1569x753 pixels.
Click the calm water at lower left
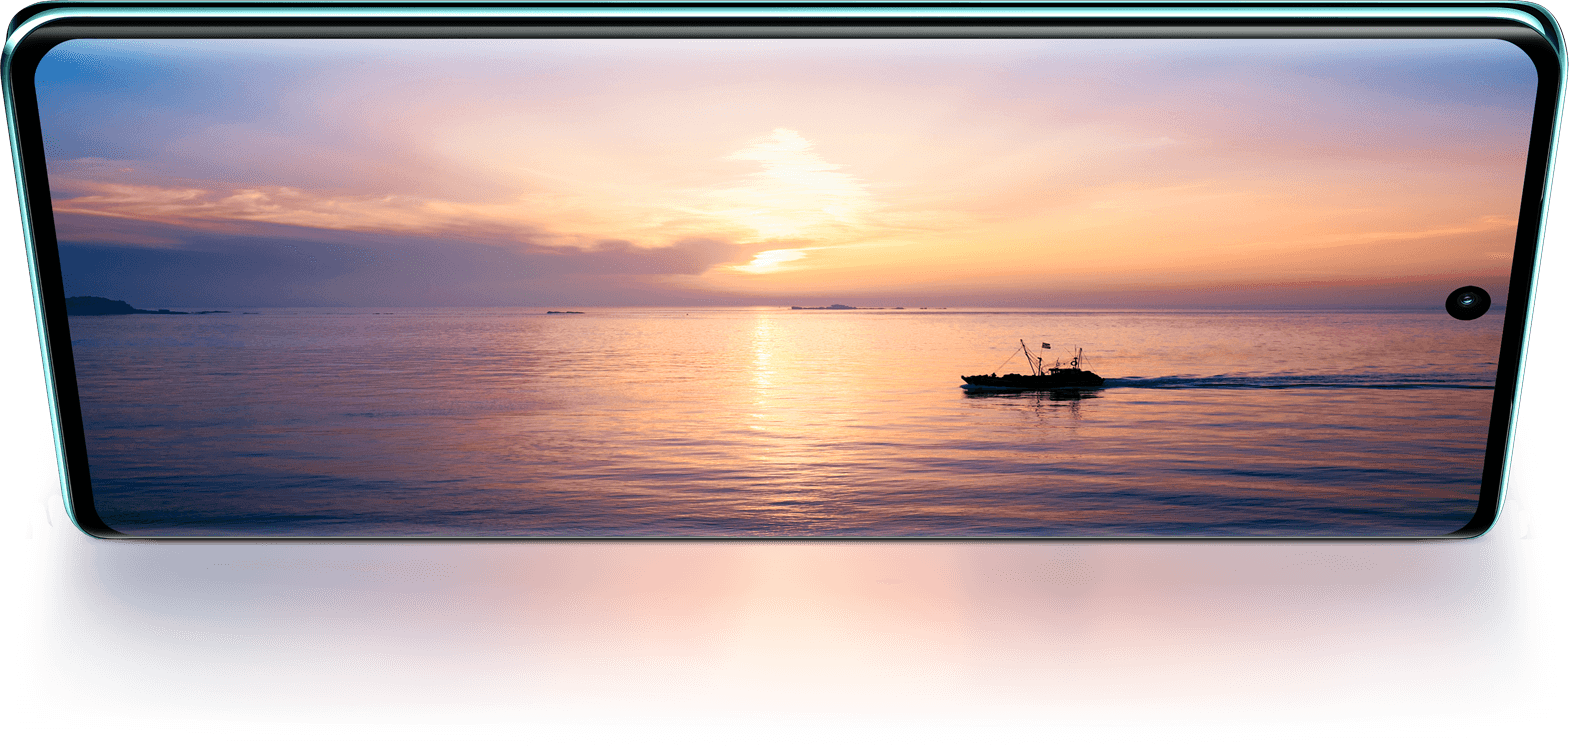[250, 470]
